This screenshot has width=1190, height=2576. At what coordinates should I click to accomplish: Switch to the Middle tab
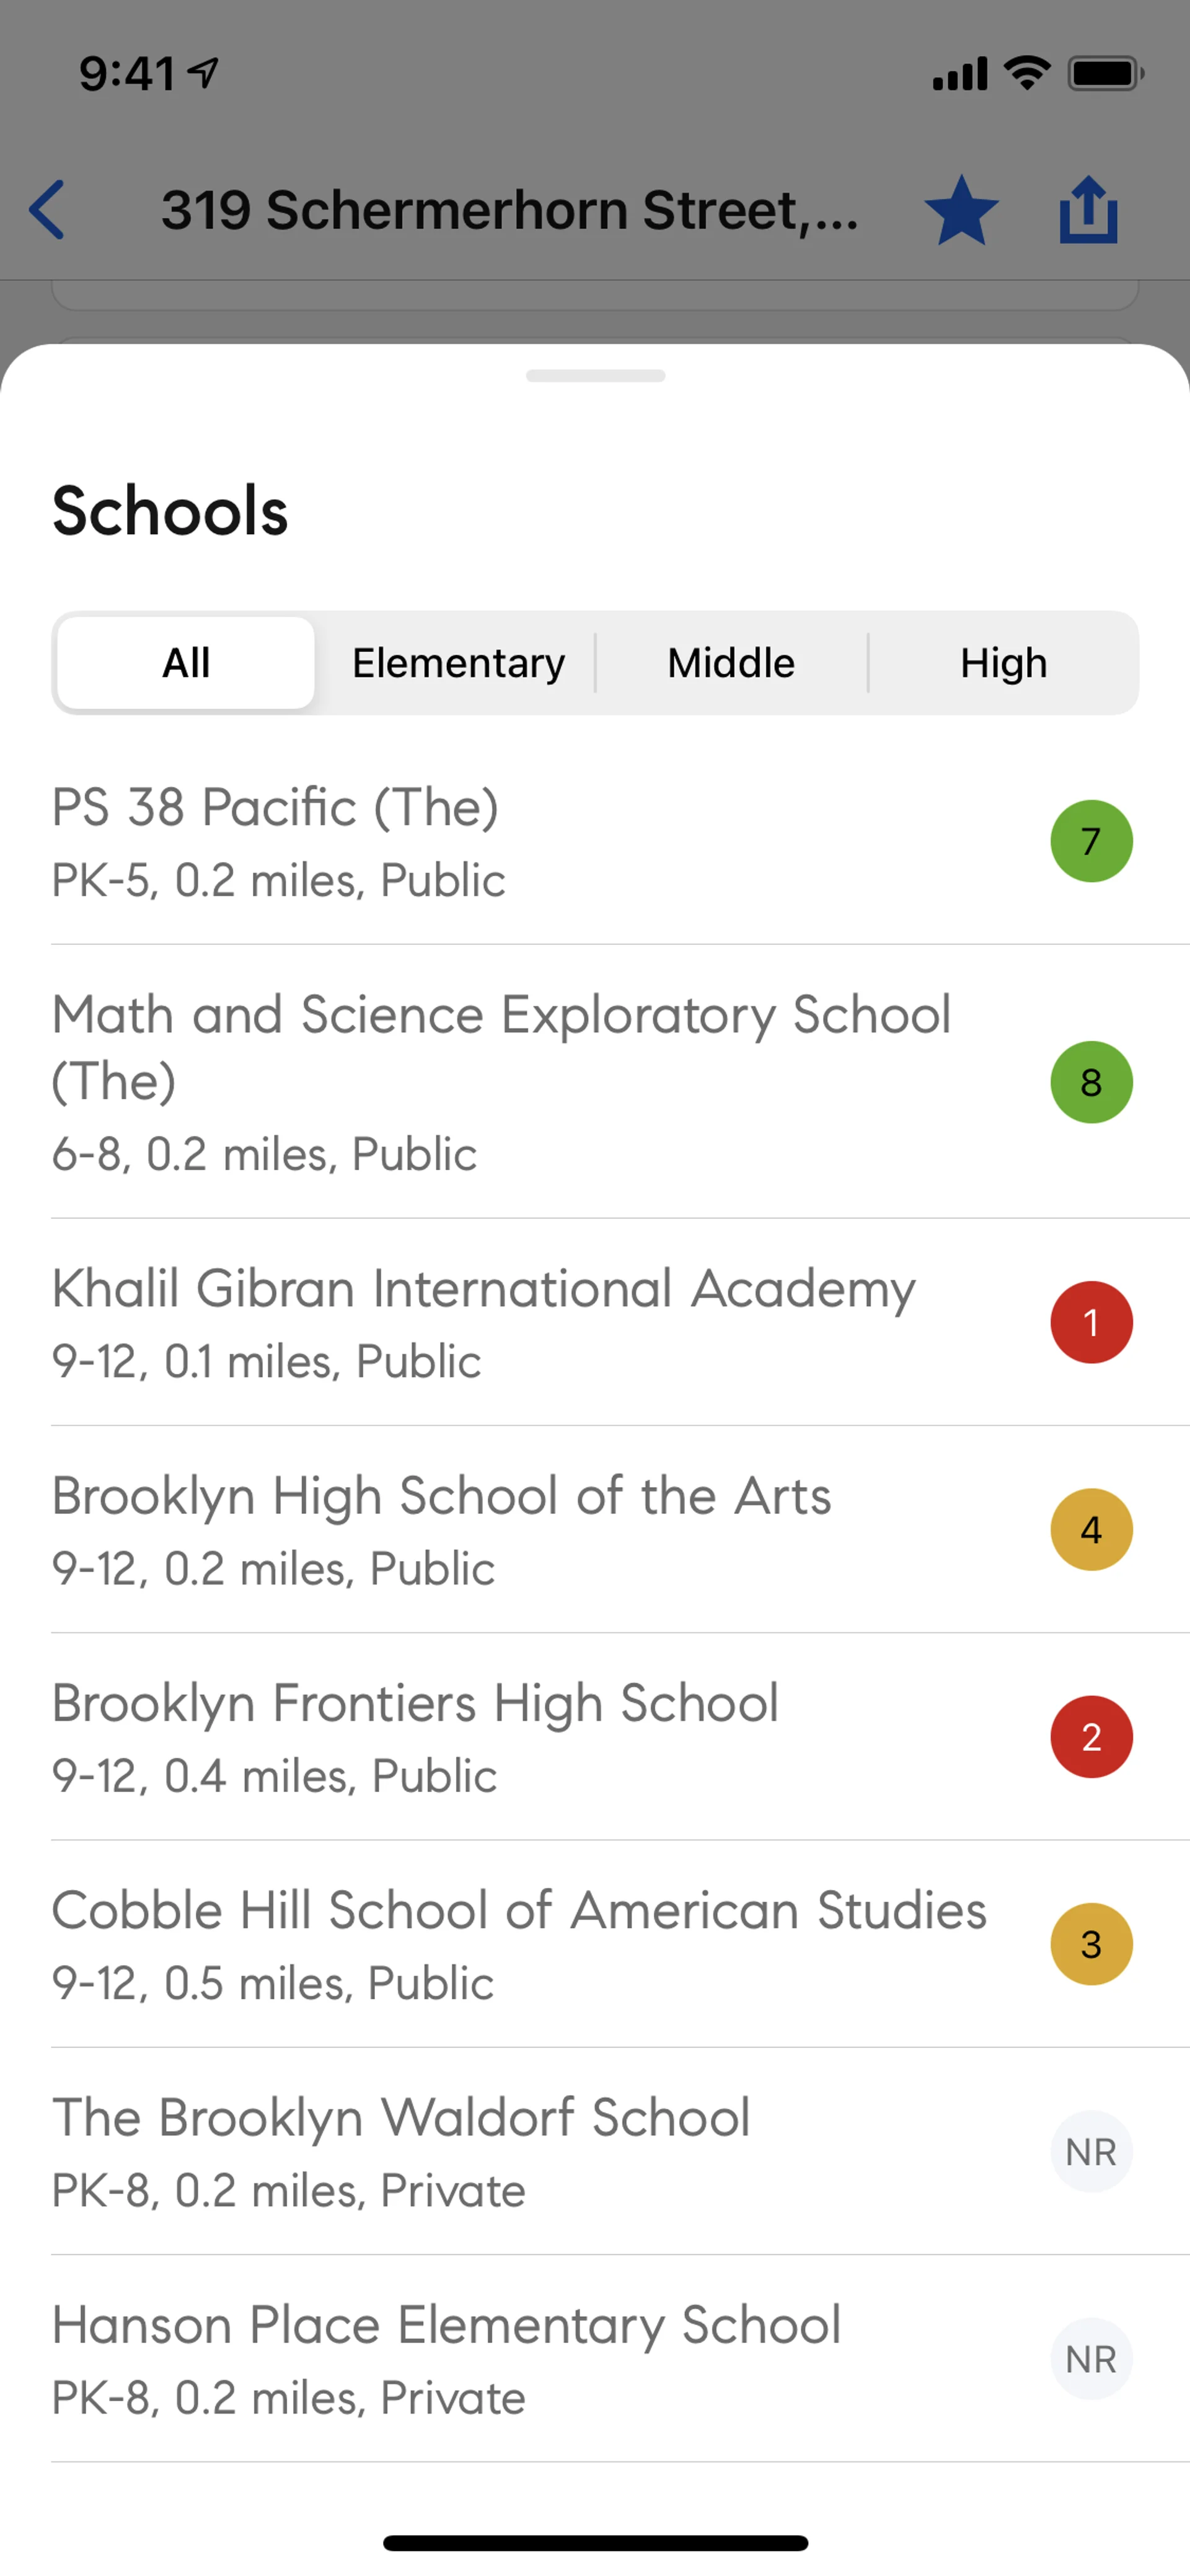coord(731,663)
